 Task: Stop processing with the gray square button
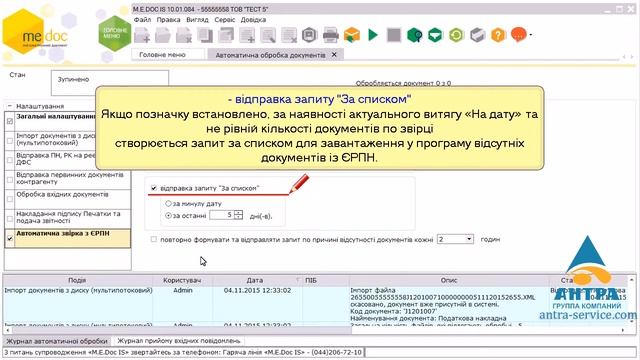point(394,35)
